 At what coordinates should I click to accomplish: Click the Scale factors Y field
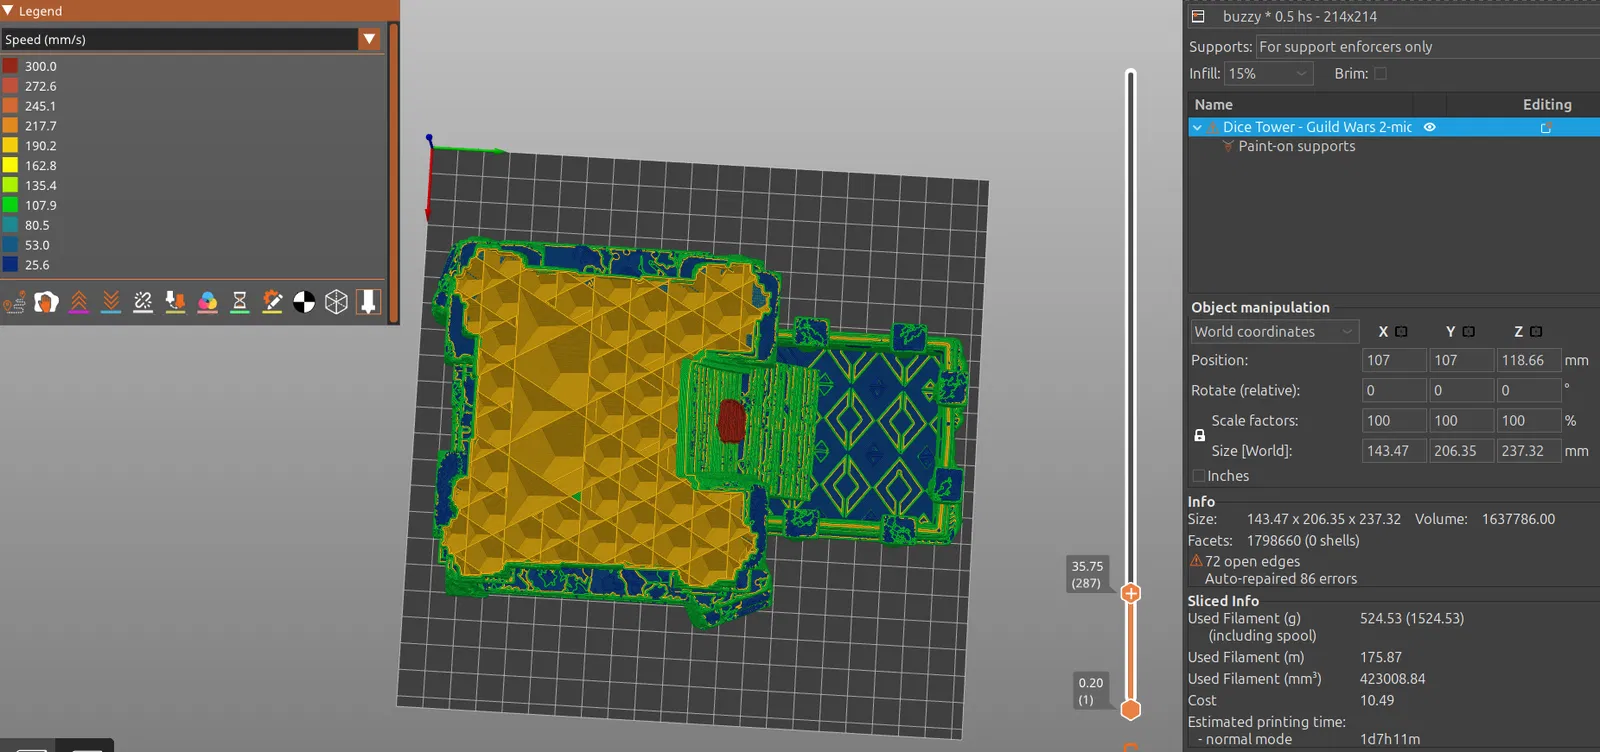1461,421
